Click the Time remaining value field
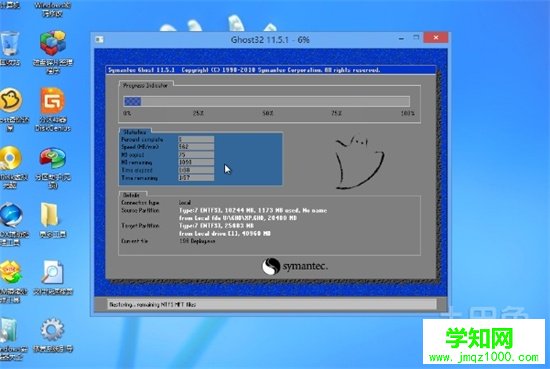Viewport: 550px width, 369px height. point(196,178)
